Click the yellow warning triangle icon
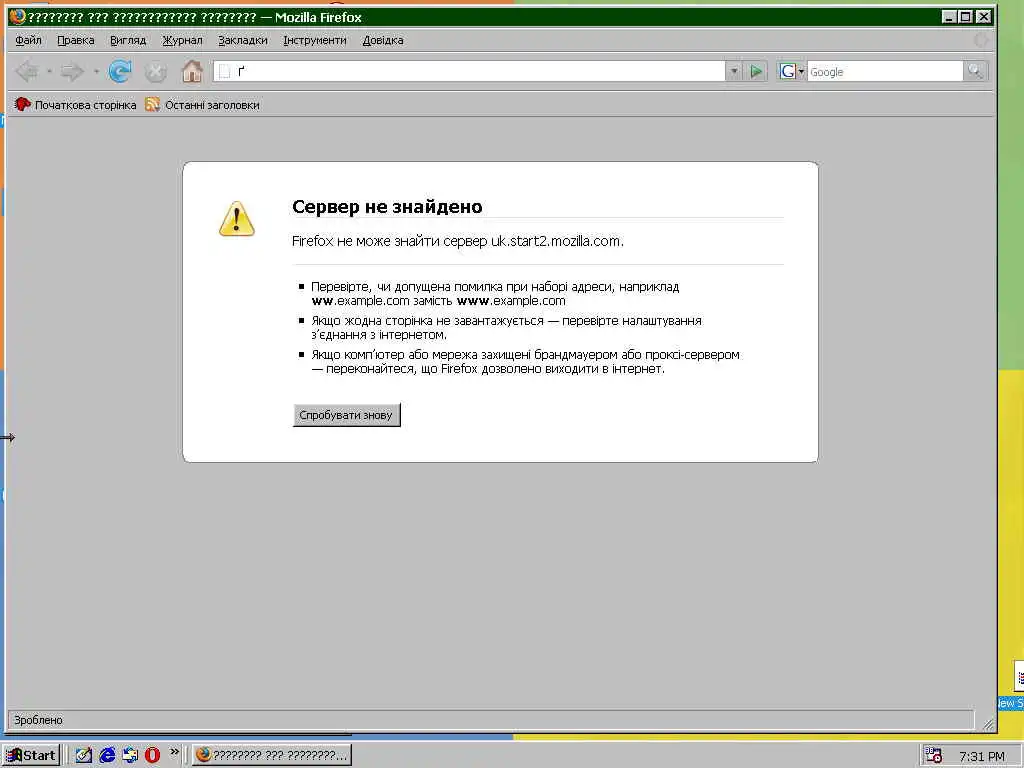The image size is (1024, 768). coord(236,219)
